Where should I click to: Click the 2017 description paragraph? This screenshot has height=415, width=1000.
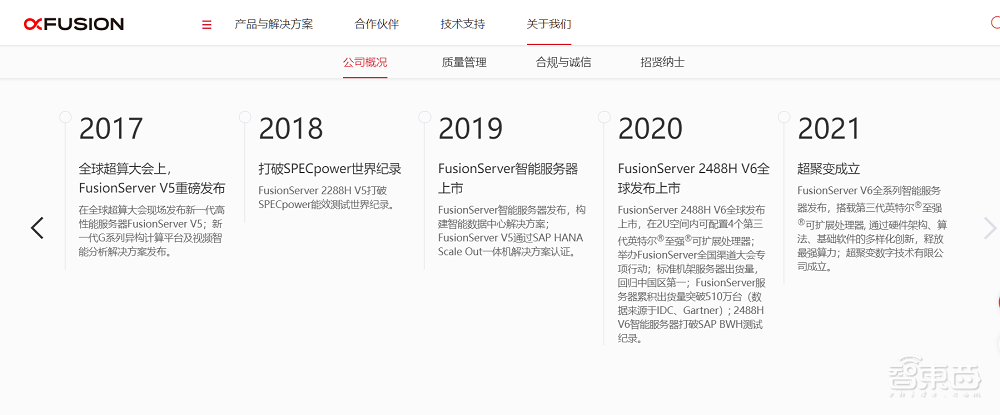point(151,230)
